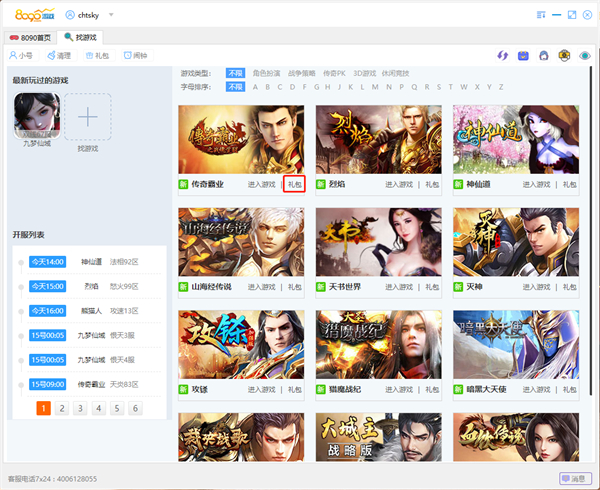Image resolution: width=600 pixels, height=490 pixels.
Task: Go to server list page 3
Action: pyautogui.click(x=80, y=408)
